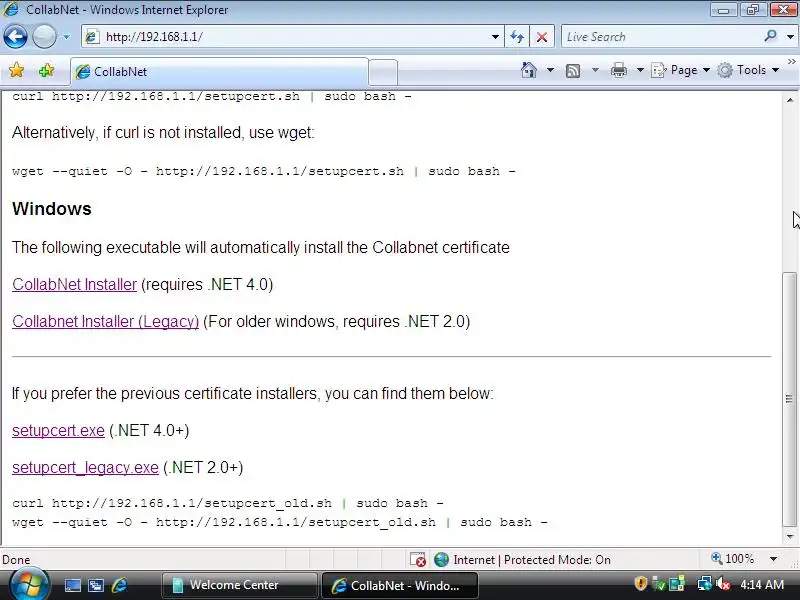This screenshot has width=800, height=600.
Task: Download the CollabNet Installer link
Action: tap(74, 284)
